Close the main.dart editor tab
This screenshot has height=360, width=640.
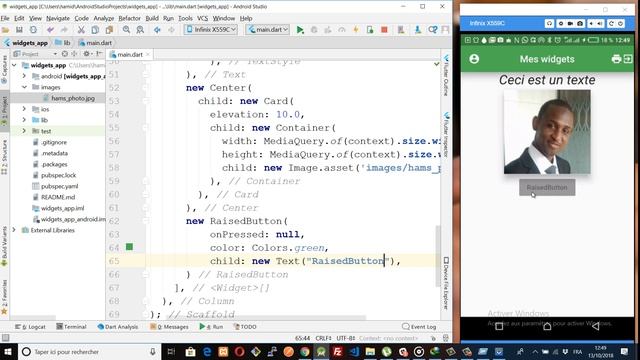point(148,54)
